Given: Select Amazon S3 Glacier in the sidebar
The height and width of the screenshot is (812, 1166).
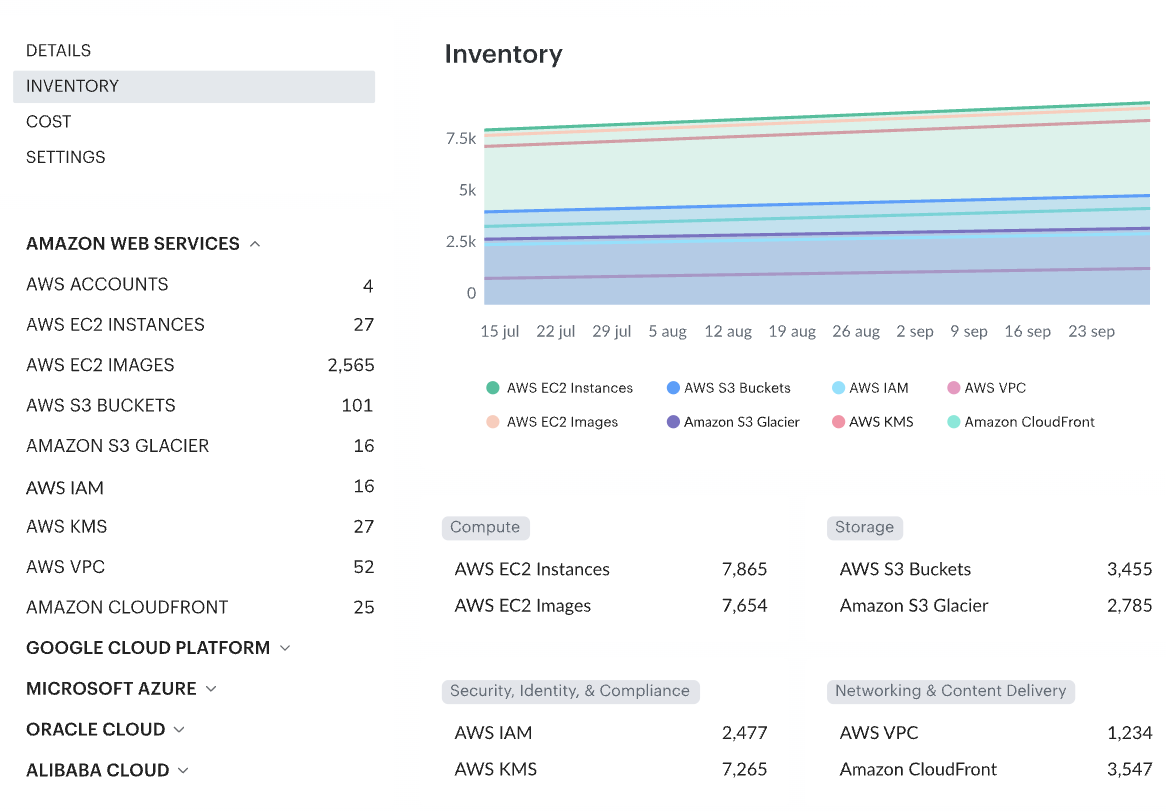Looking at the screenshot, I should tap(200, 446).
